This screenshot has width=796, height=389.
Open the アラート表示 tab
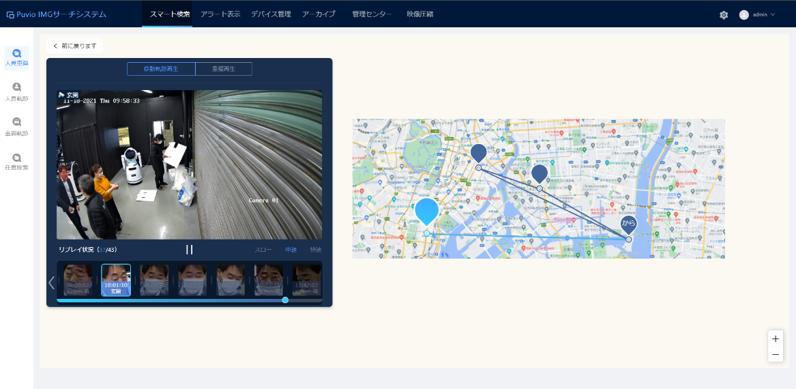[220, 14]
